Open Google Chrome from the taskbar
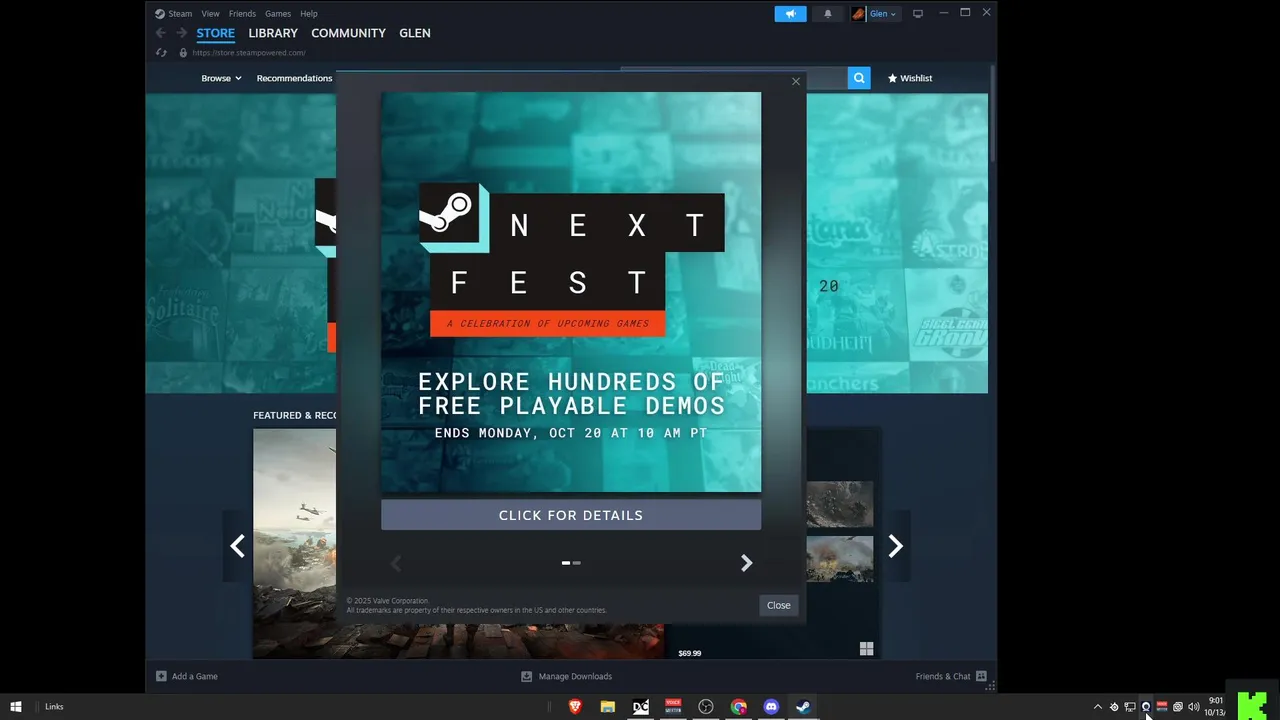1280x720 pixels. (739, 707)
